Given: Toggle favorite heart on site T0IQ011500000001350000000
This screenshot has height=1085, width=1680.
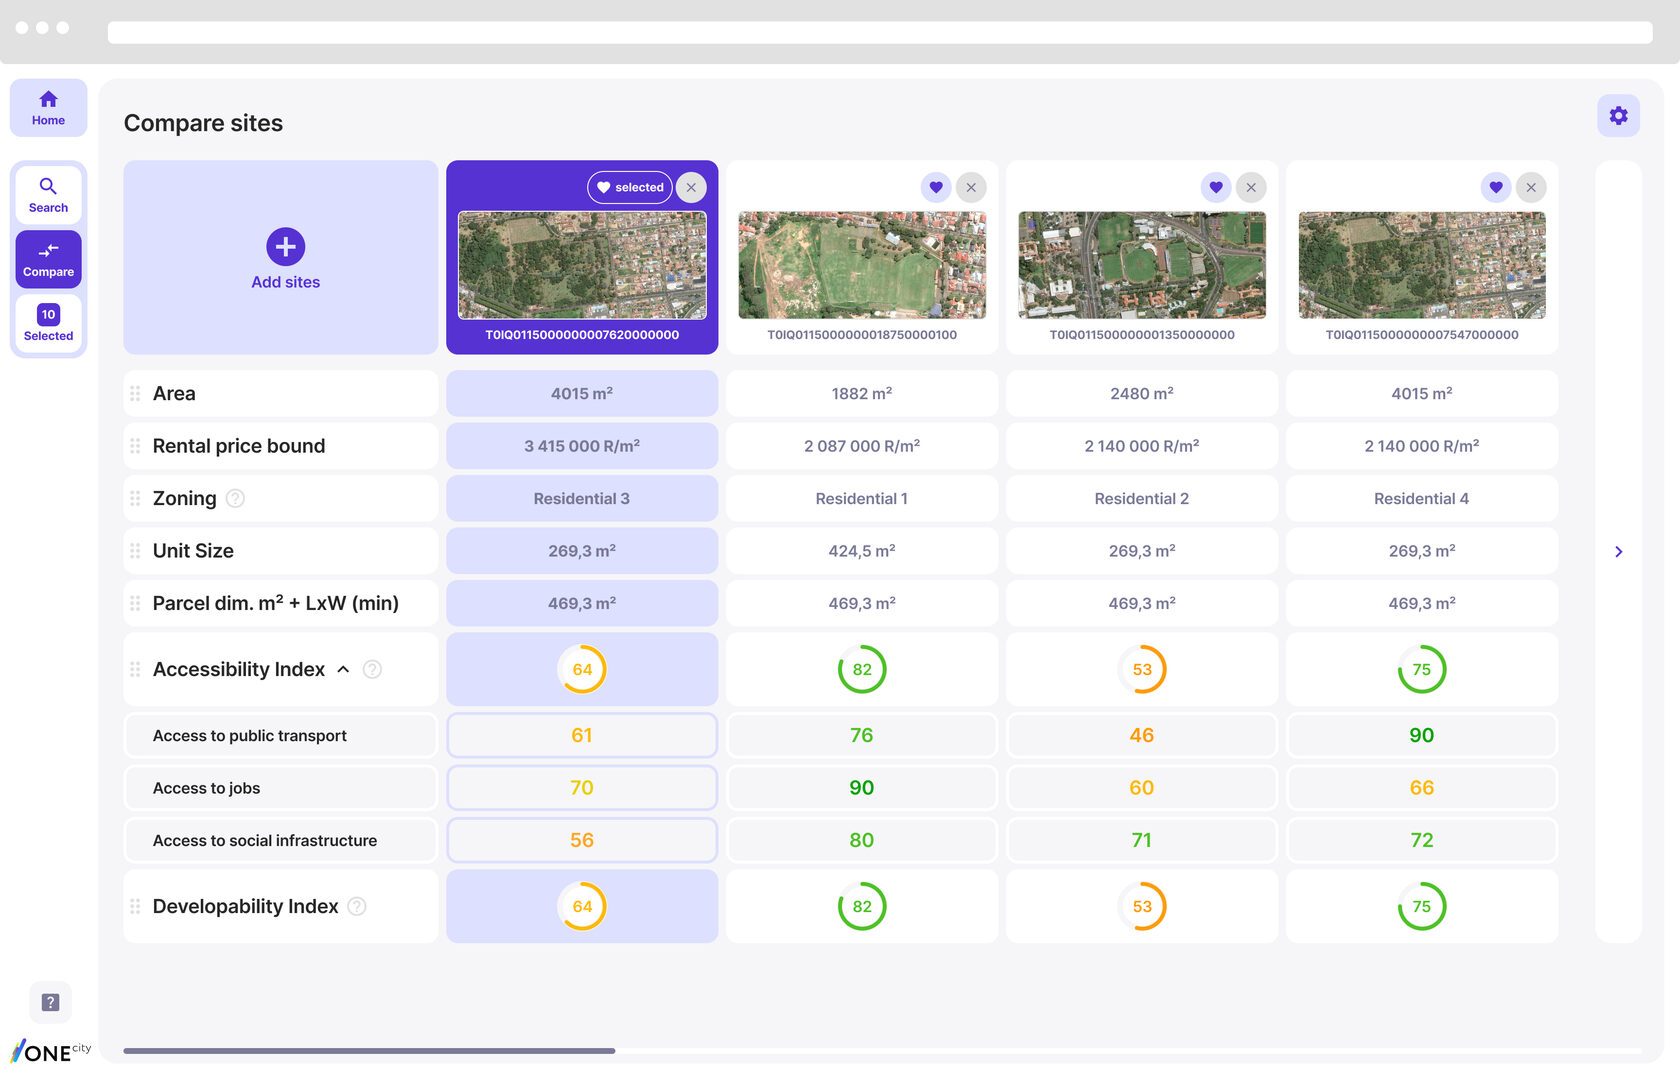Looking at the screenshot, I should pyautogui.click(x=1216, y=187).
